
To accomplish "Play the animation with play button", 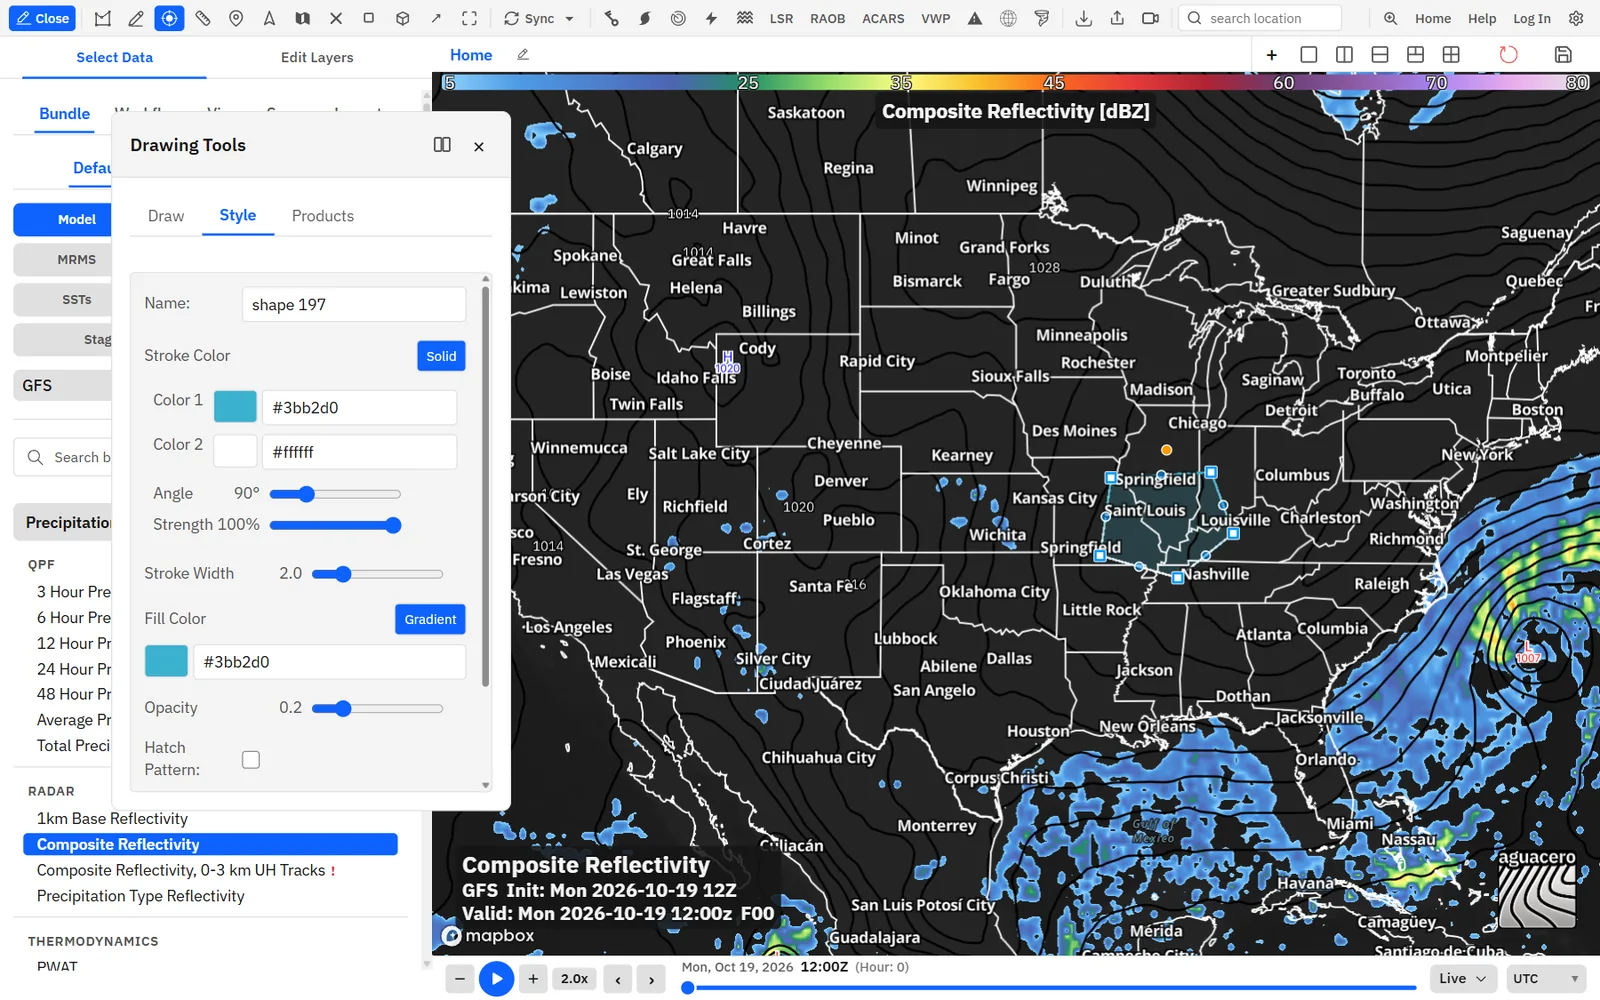I will tap(496, 979).
